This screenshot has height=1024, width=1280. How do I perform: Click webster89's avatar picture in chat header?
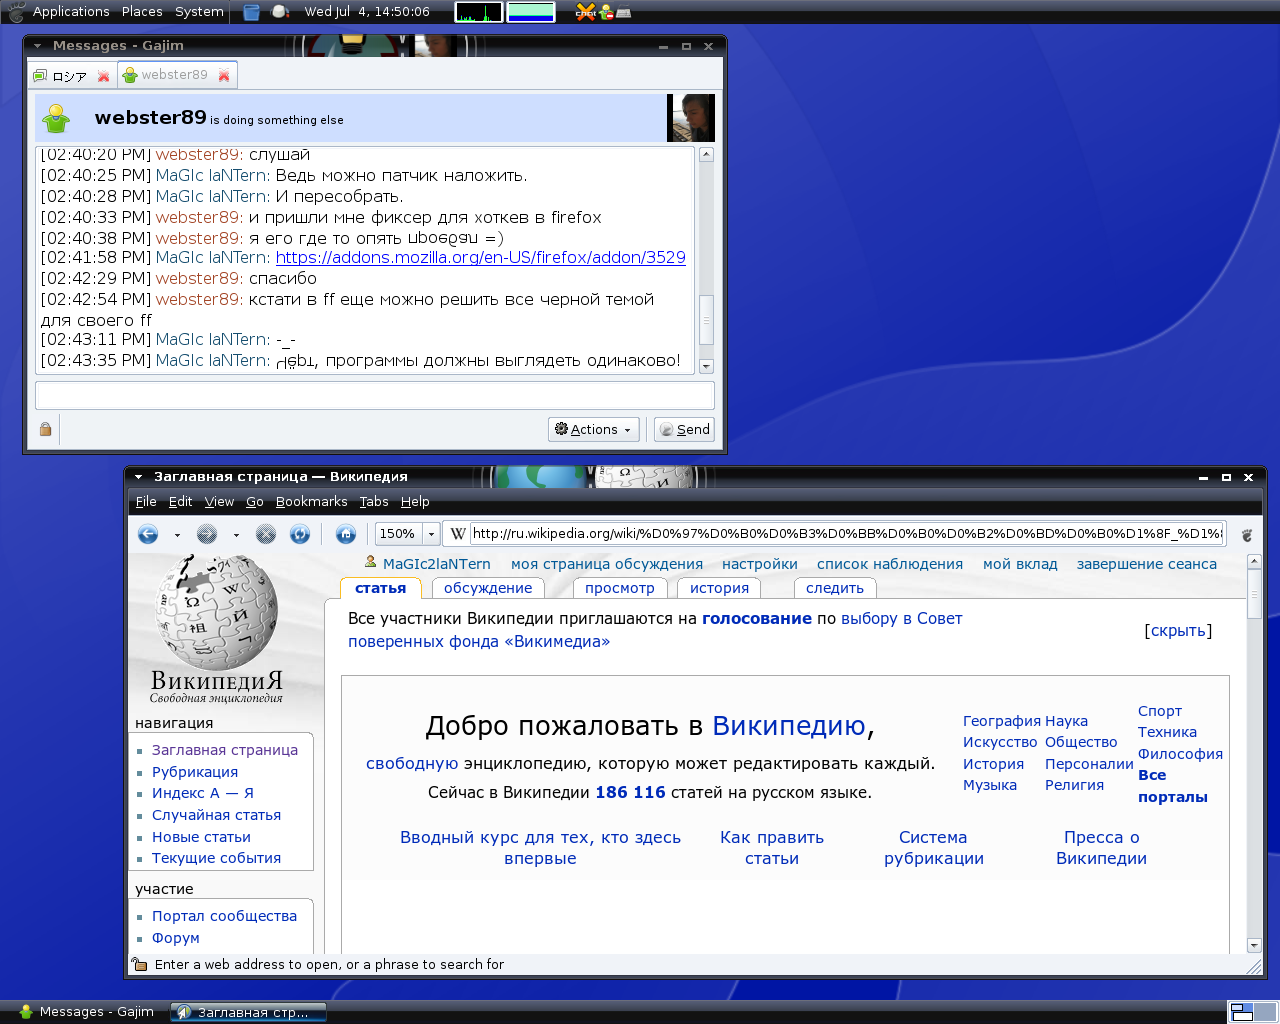(x=691, y=118)
